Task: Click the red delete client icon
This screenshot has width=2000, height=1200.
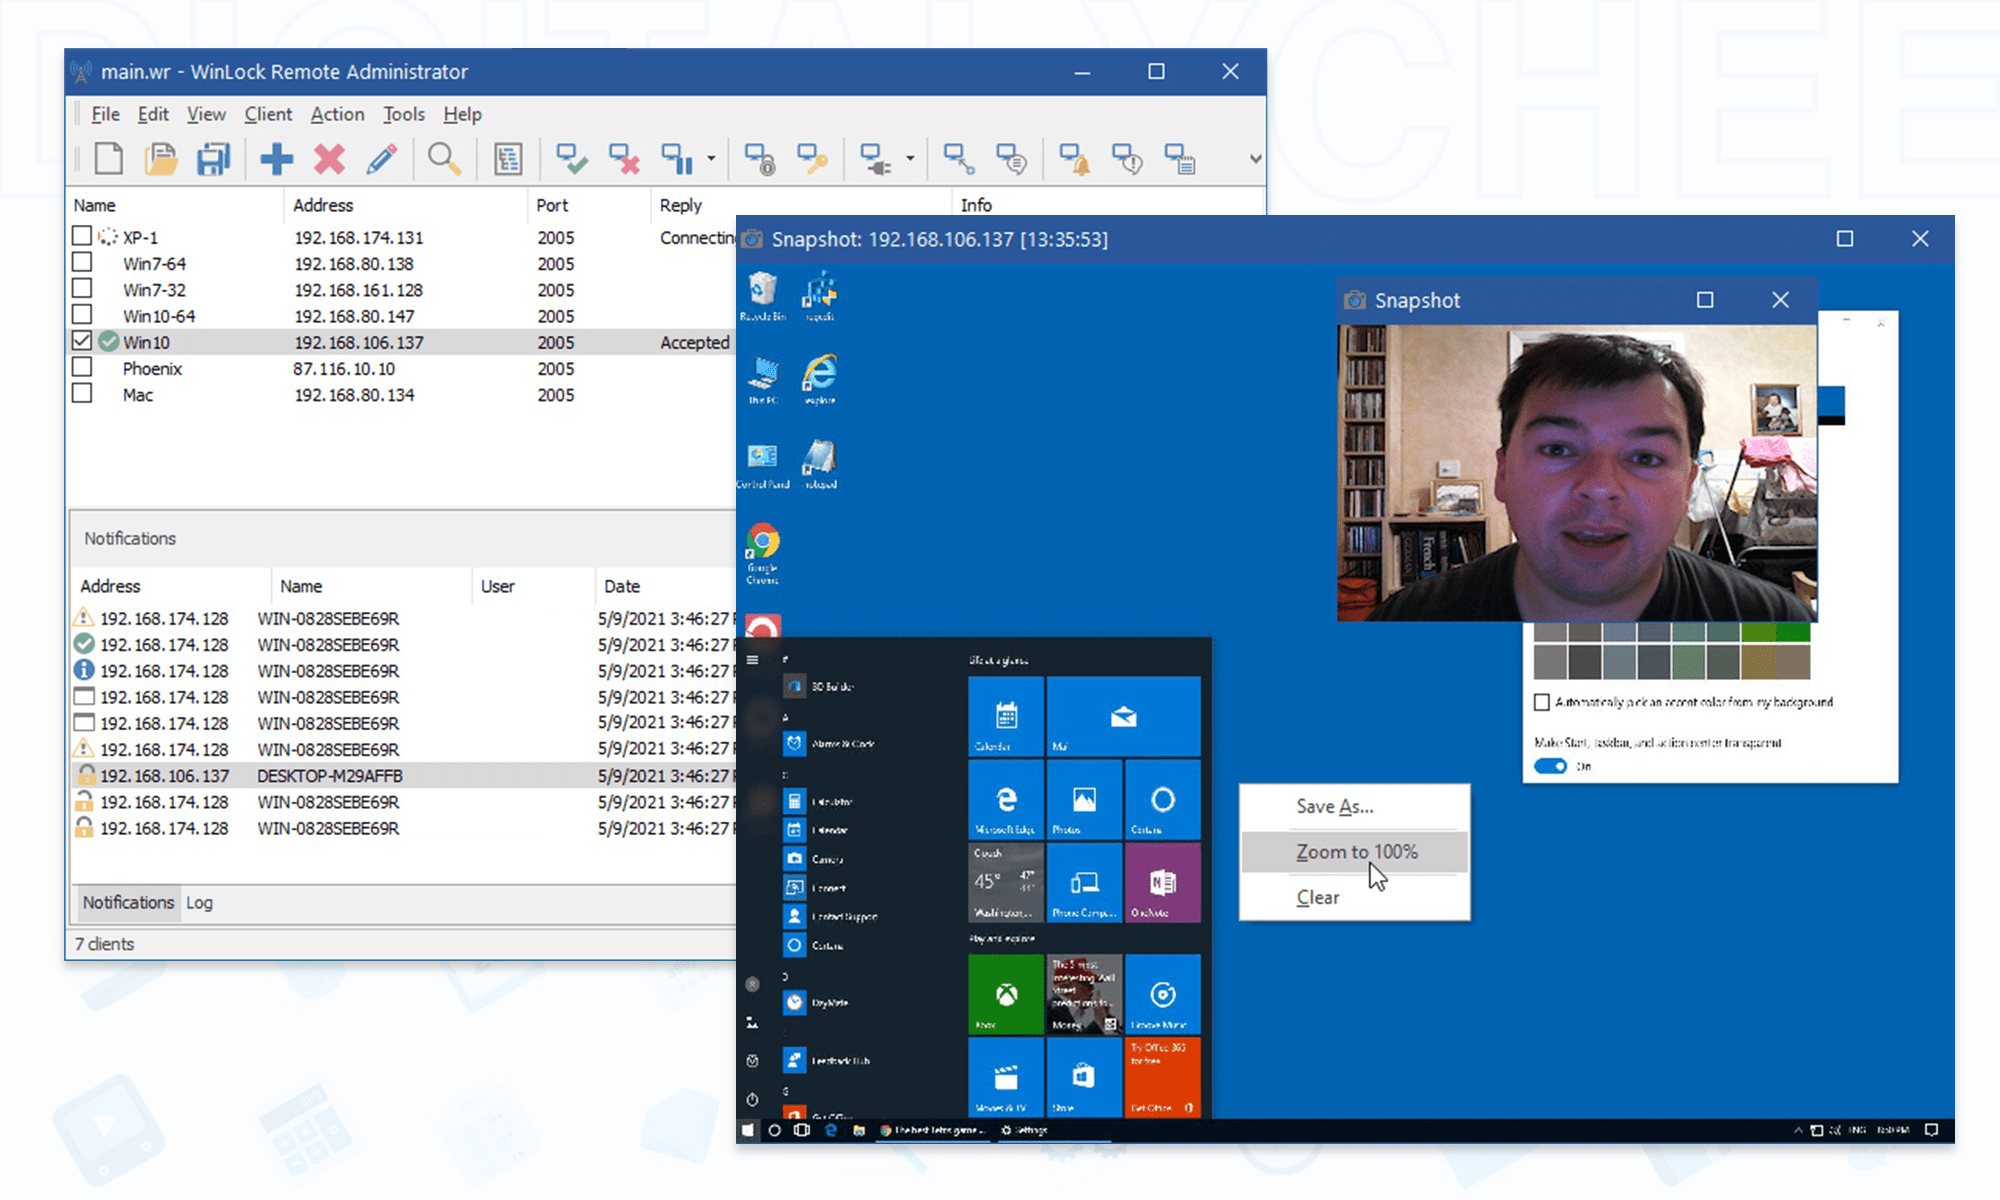Action: coord(329,159)
